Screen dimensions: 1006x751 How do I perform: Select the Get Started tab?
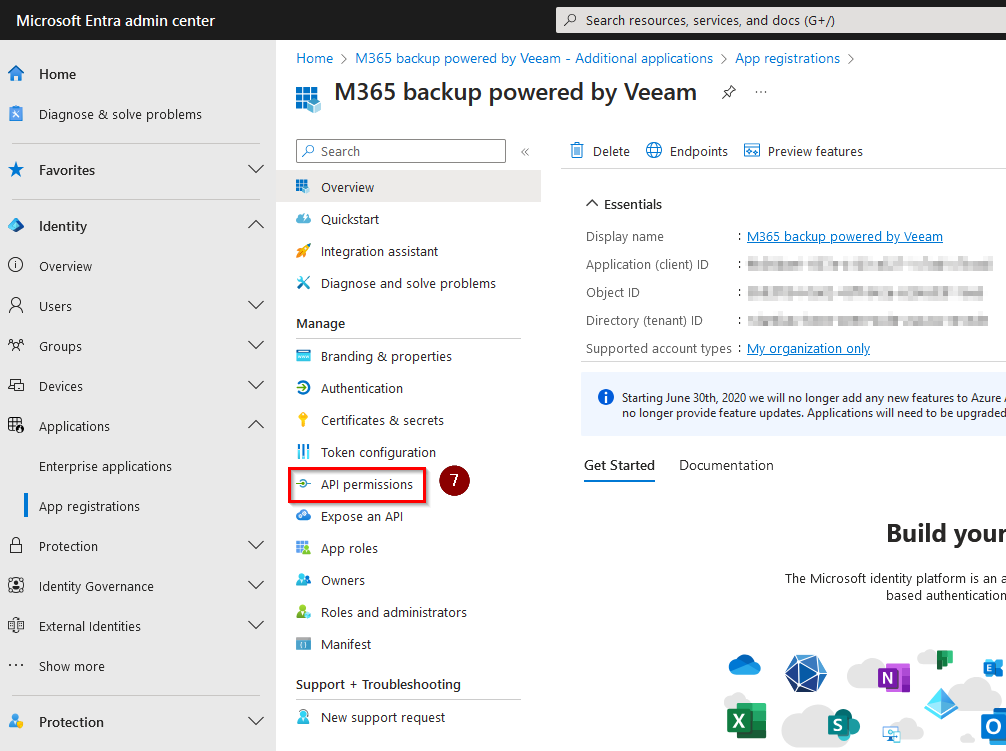[619, 466]
